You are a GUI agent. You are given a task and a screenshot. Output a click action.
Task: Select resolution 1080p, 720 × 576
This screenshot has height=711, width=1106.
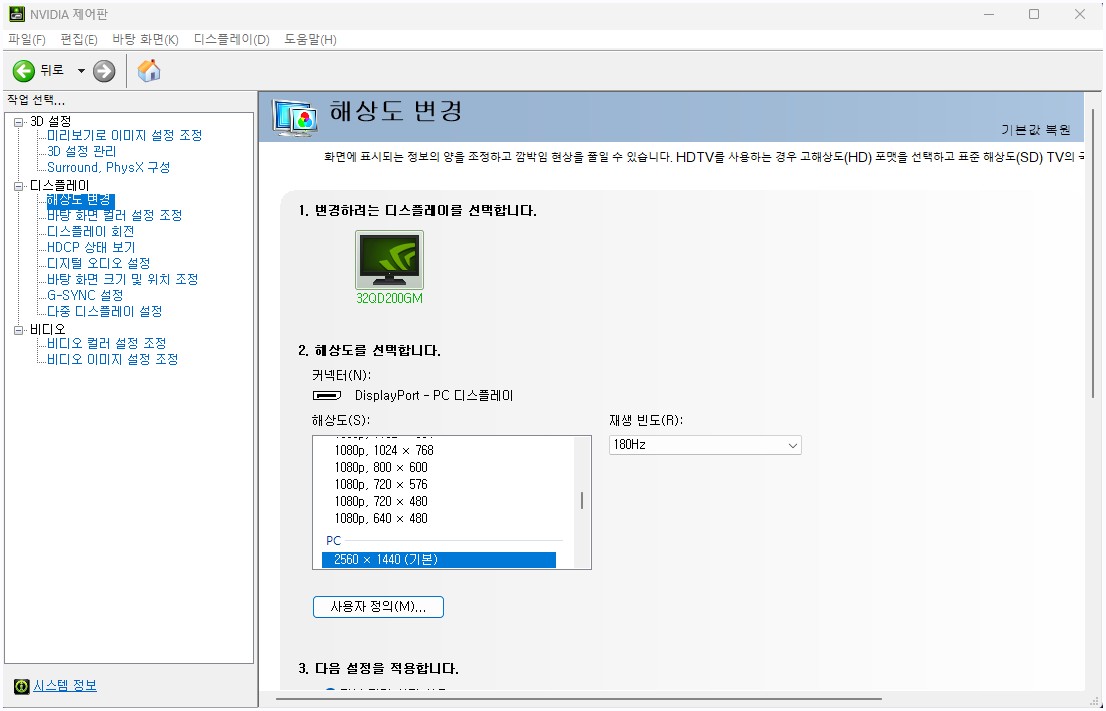point(381,485)
